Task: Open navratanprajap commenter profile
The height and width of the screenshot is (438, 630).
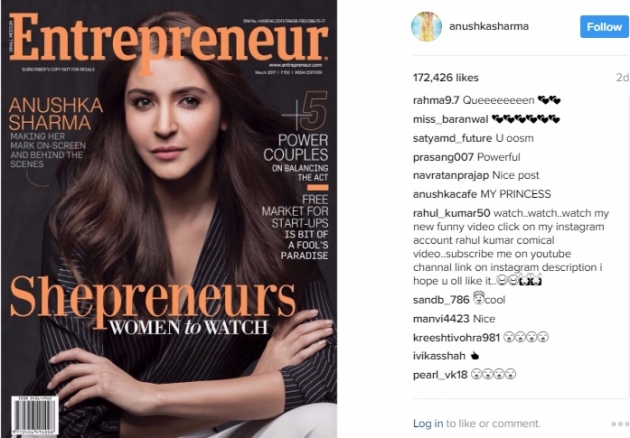Action: click(x=451, y=176)
